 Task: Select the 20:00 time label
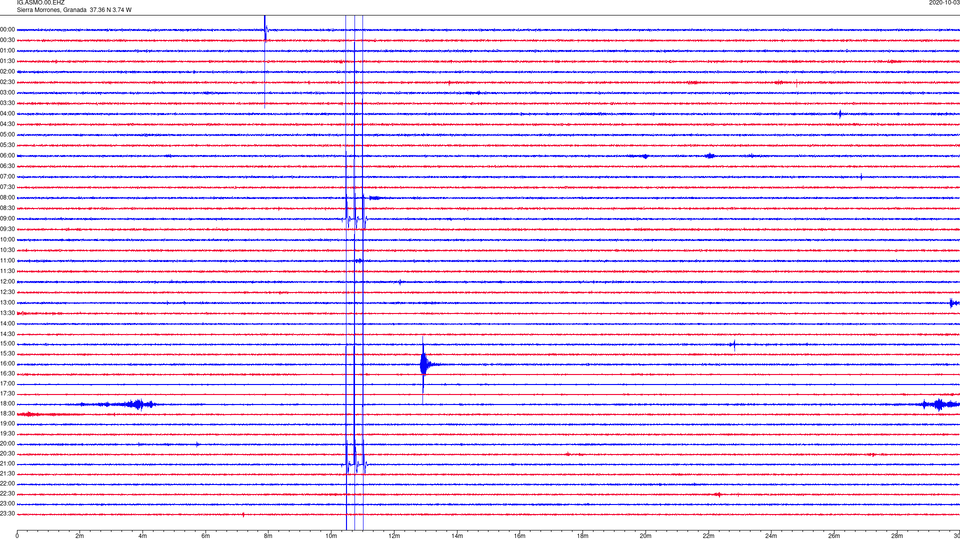[7, 444]
